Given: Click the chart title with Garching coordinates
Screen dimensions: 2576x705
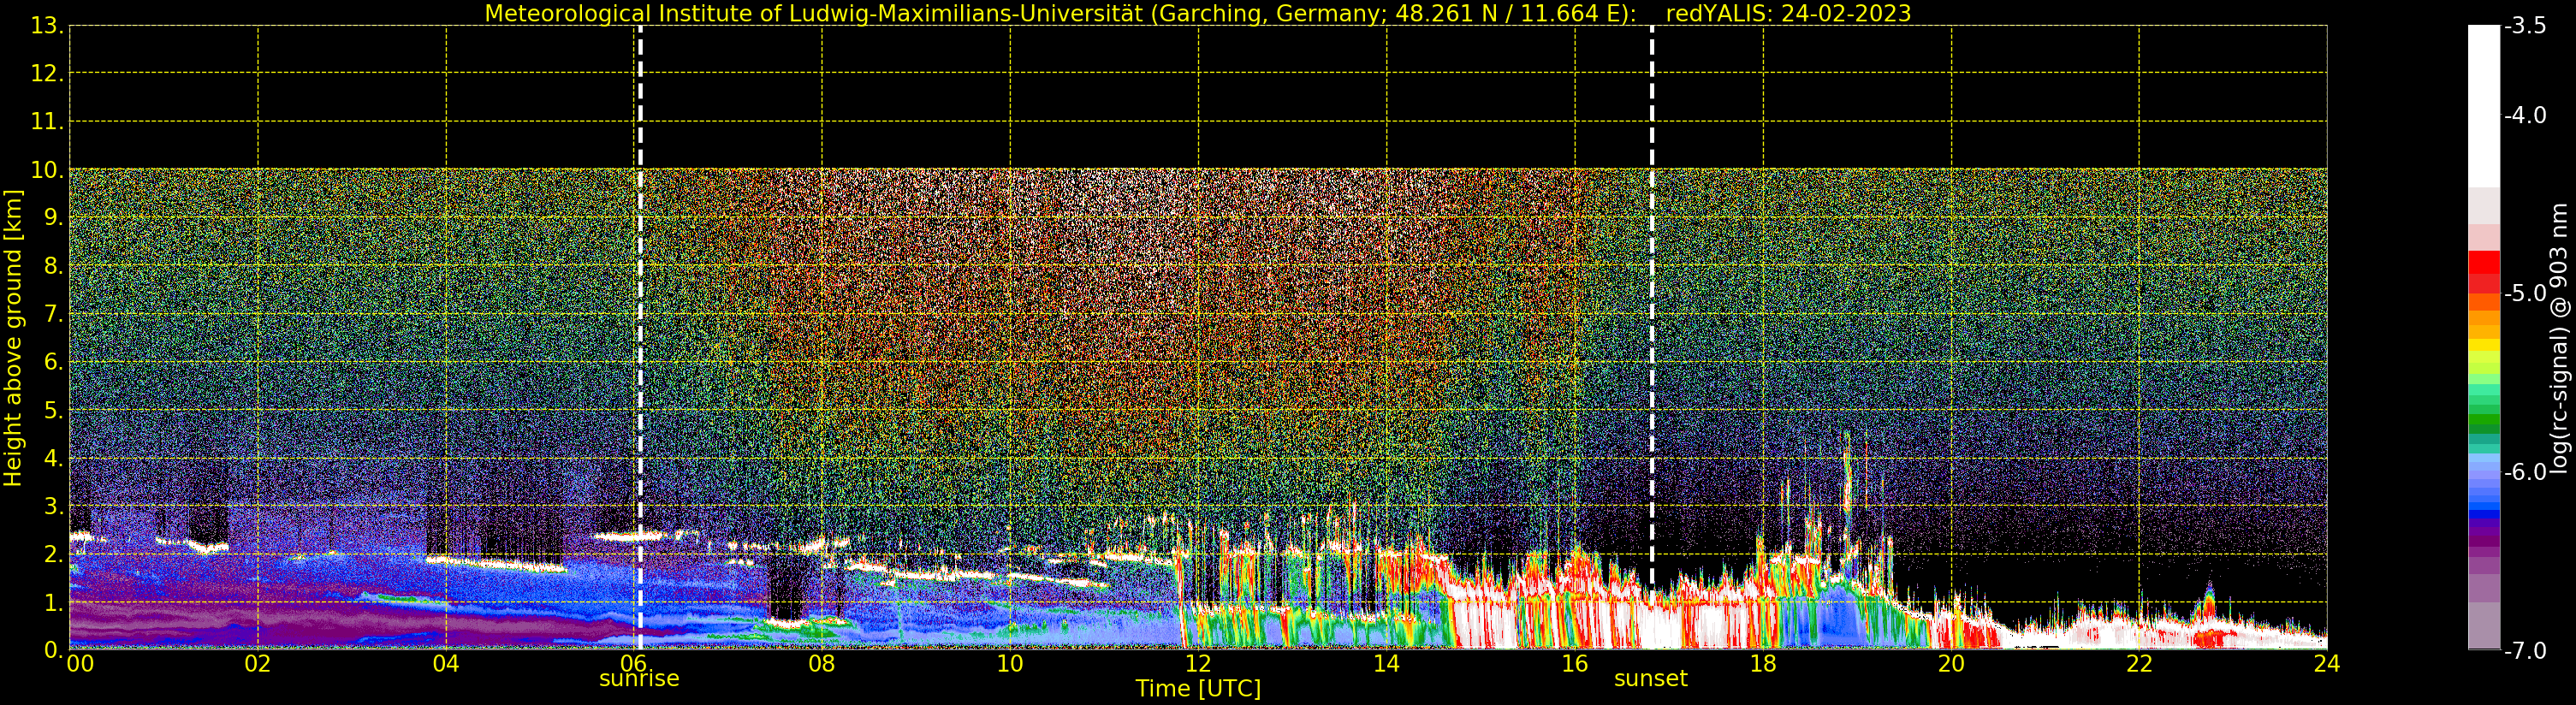Looking at the screenshot, I should click(1060, 13).
